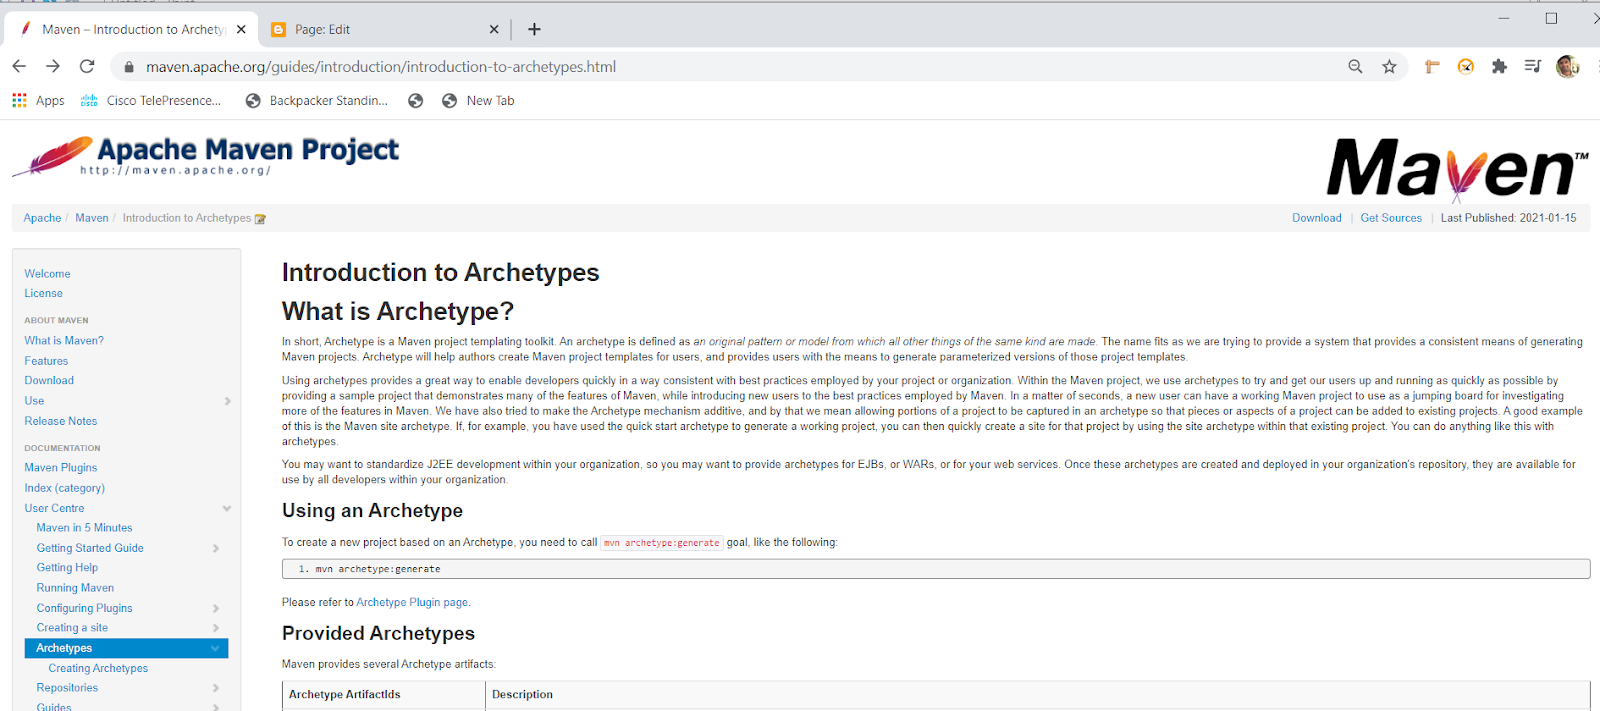Open the Download link in top bar
The height and width of the screenshot is (711, 1600).
click(1316, 218)
